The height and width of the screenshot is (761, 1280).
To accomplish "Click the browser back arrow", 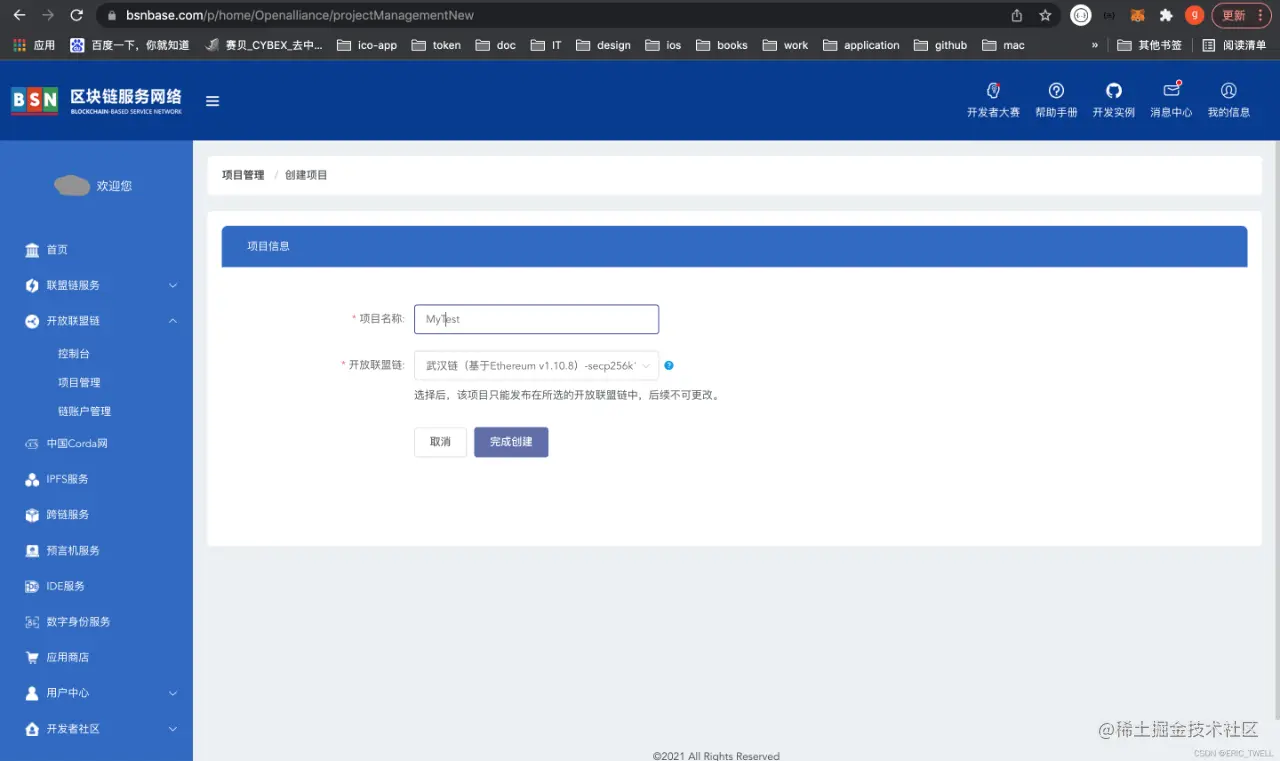I will pyautogui.click(x=19, y=15).
